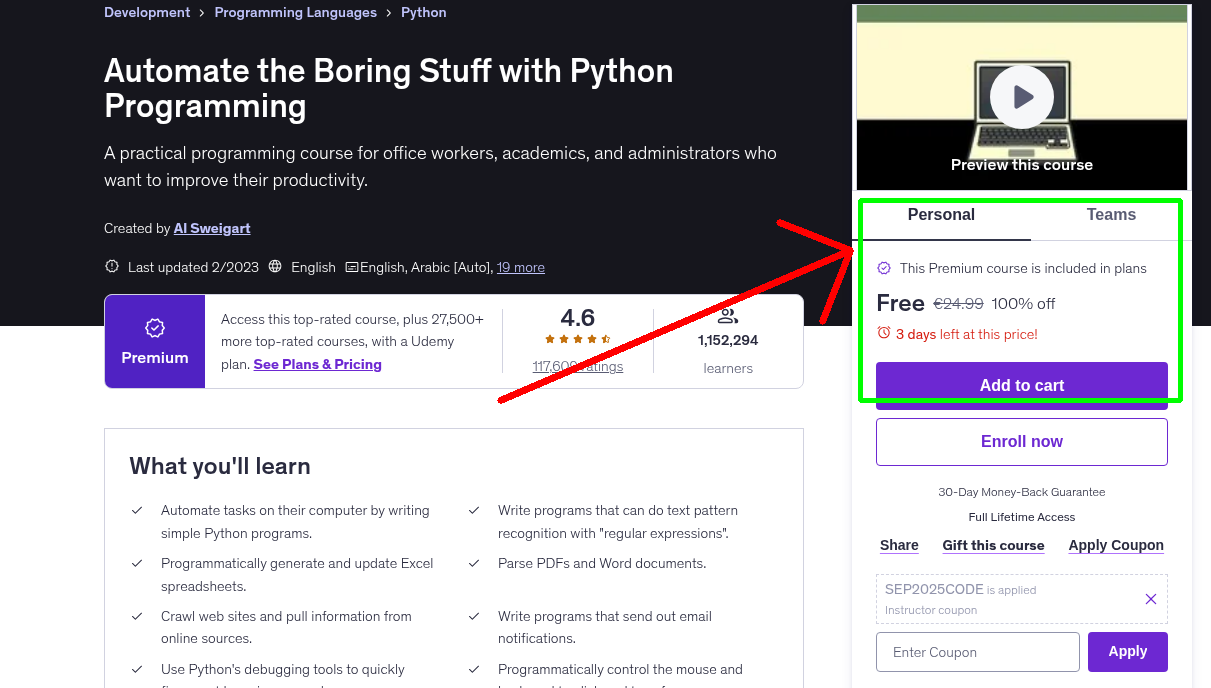Share this course

tap(899, 545)
